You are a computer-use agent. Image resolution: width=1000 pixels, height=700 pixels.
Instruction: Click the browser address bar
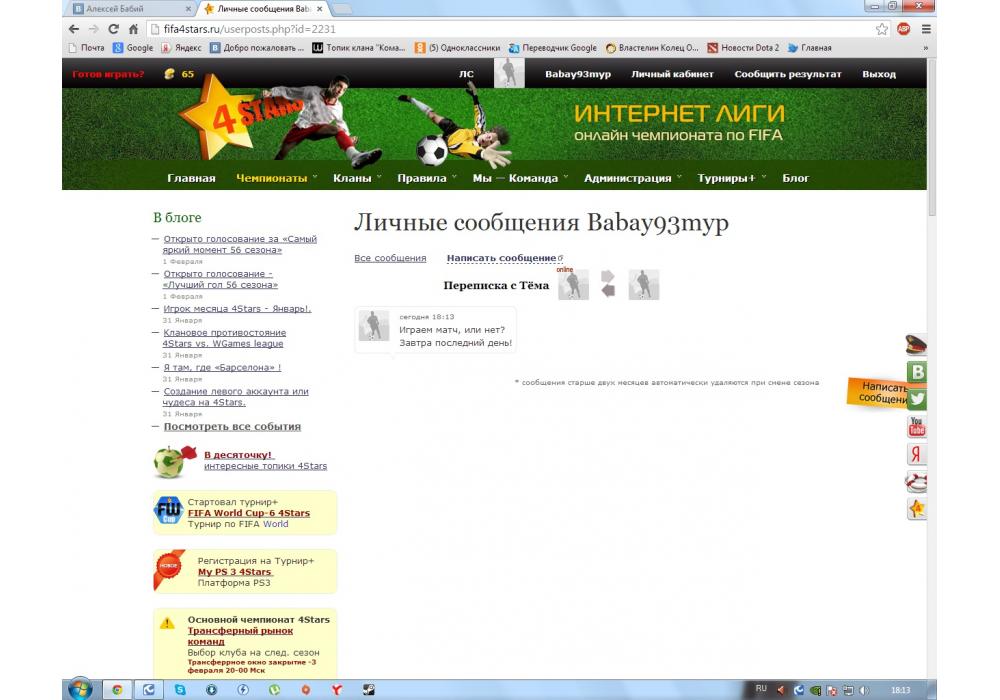click(x=500, y=29)
